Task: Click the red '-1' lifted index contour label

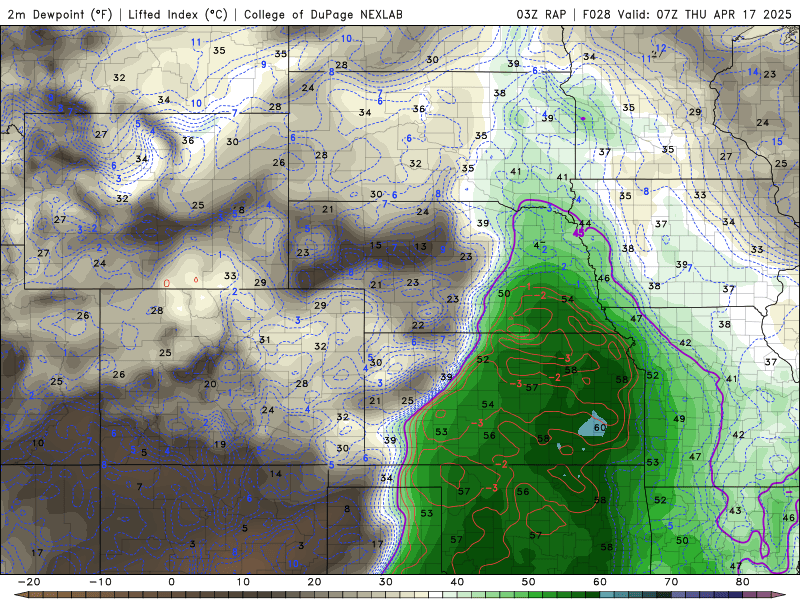Action: click(527, 286)
